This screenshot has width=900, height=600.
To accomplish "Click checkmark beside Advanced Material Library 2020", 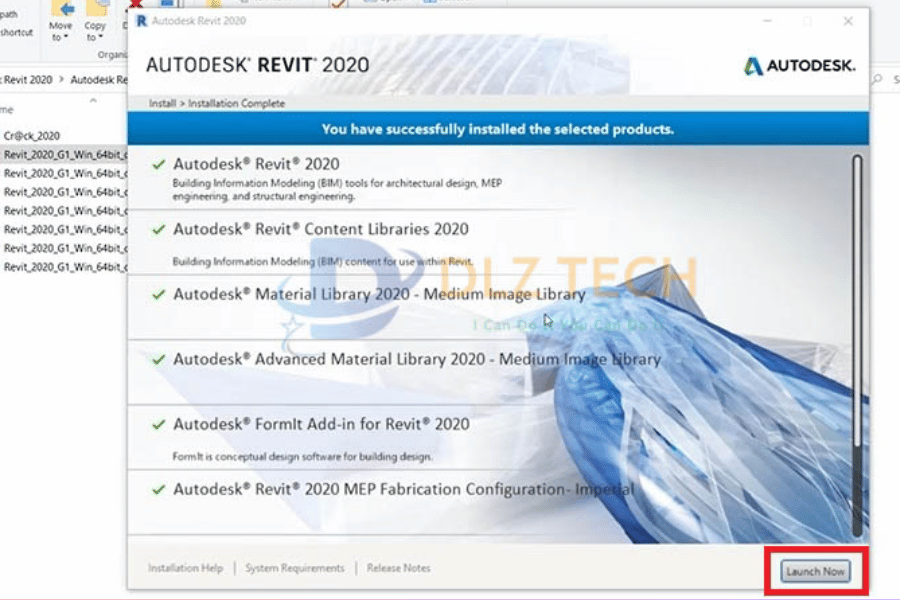I will pos(158,359).
